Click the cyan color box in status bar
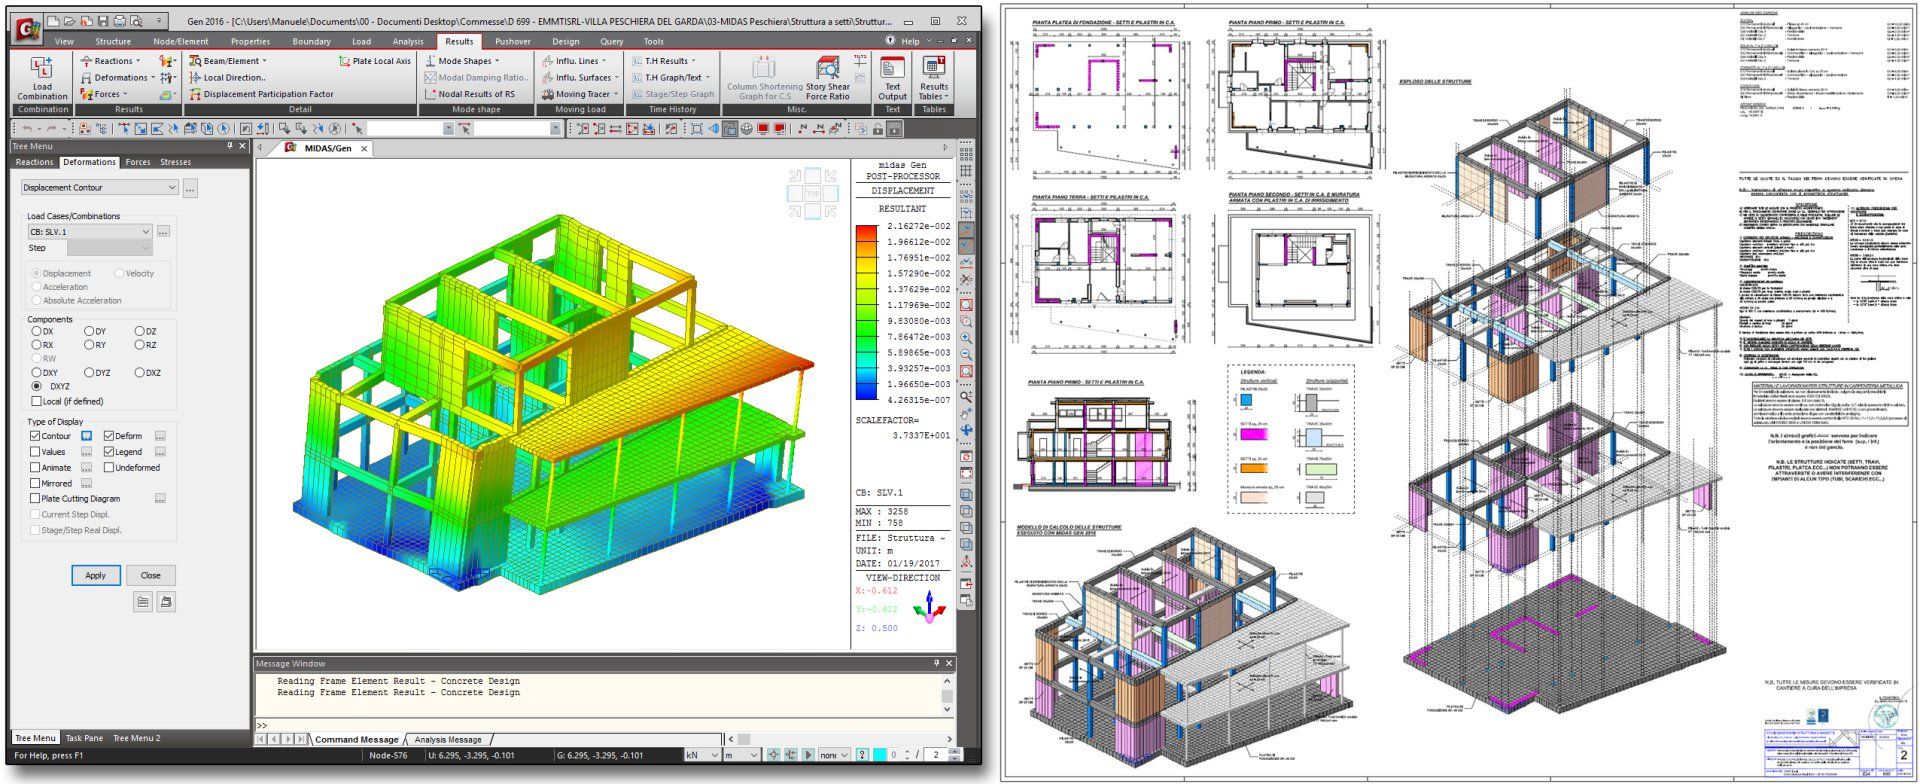 click(x=879, y=755)
